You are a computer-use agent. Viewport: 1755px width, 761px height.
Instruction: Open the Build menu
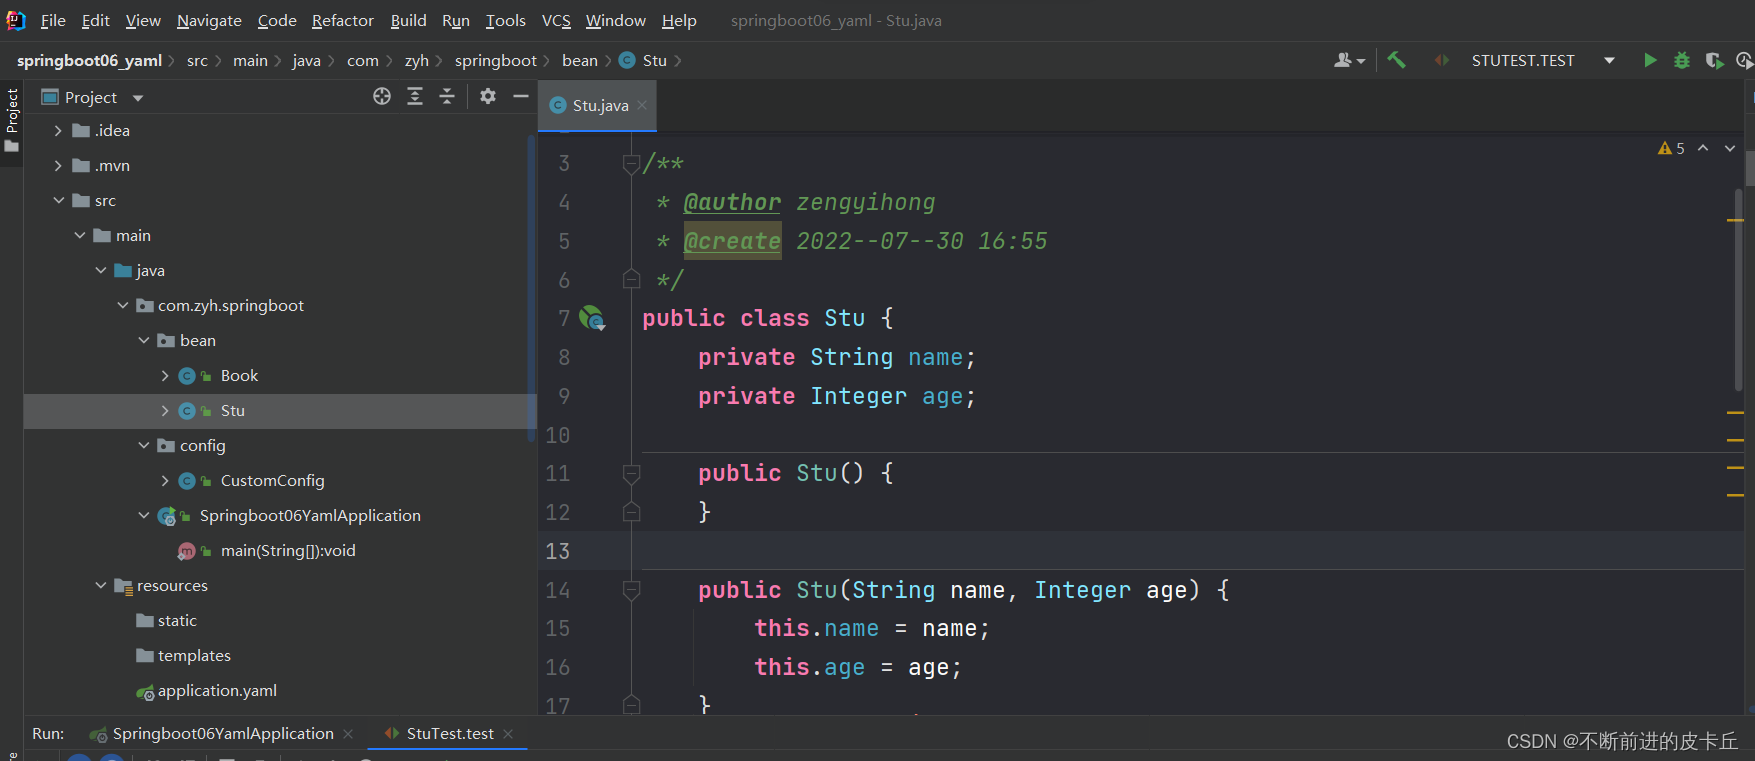click(408, 20)
